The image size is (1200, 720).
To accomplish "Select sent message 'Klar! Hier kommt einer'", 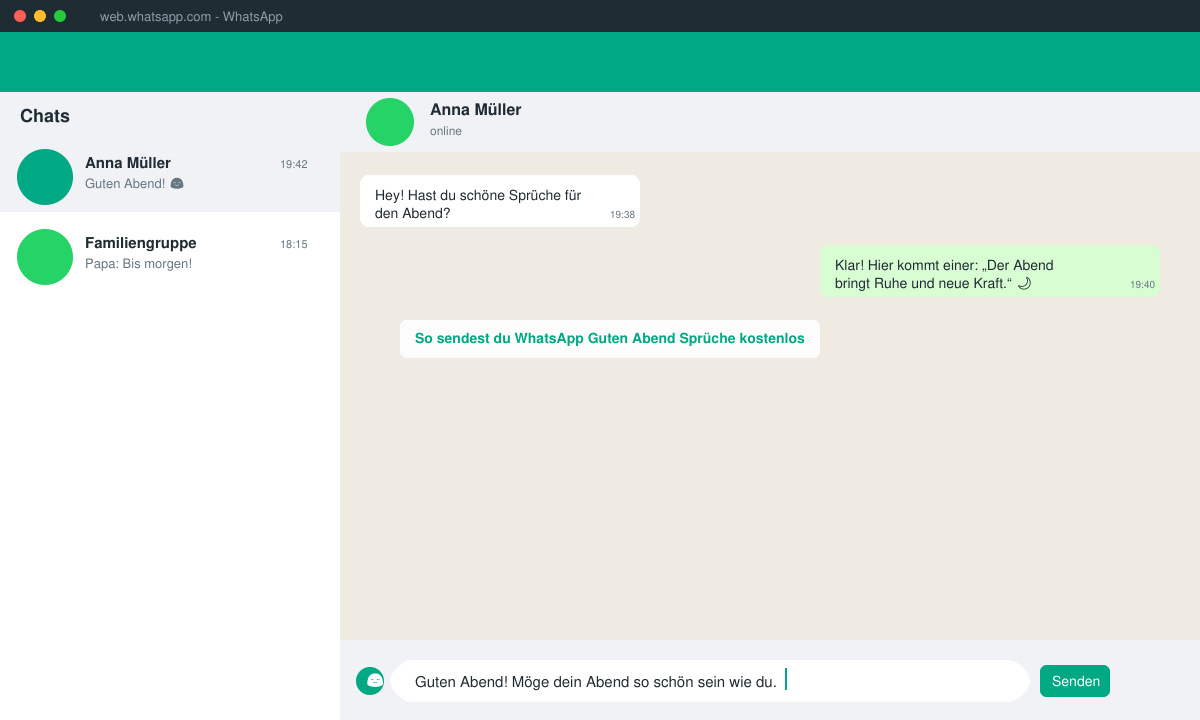I will click(x=990, y=271).
